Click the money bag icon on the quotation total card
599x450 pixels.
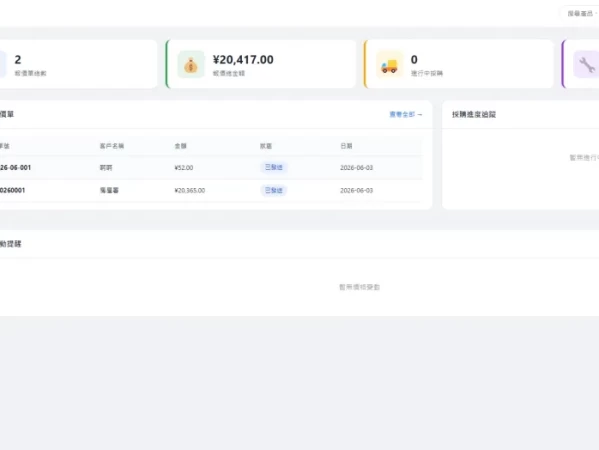pos(191,65)
